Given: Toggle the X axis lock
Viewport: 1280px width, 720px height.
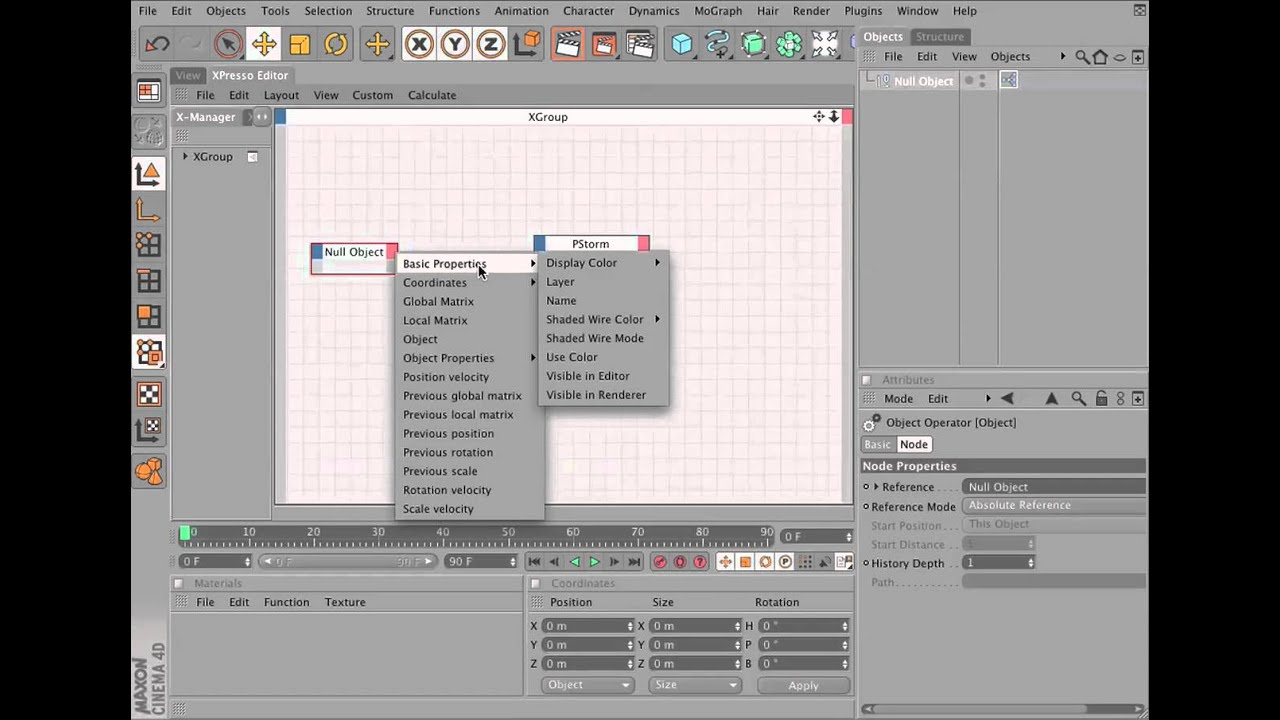Looking at the screenshot, I should point(419,44).
